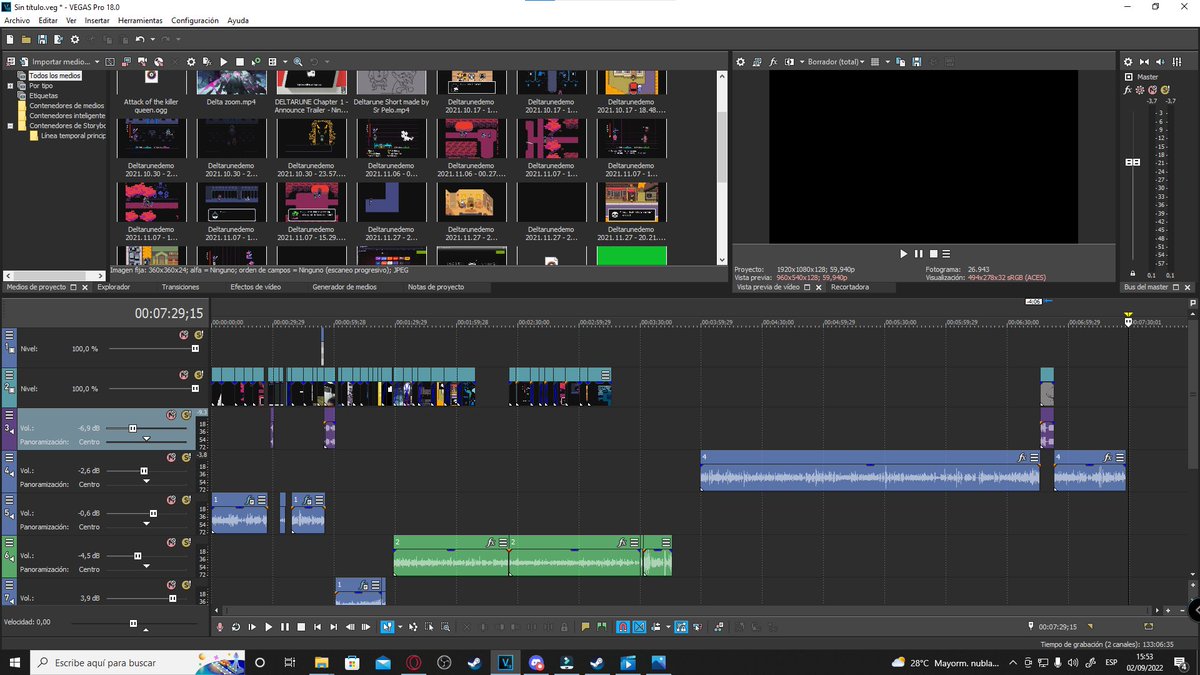This screenshot has height=675, width=1200.
Task: Select Todos los medios in media tree
Action: 55,76
